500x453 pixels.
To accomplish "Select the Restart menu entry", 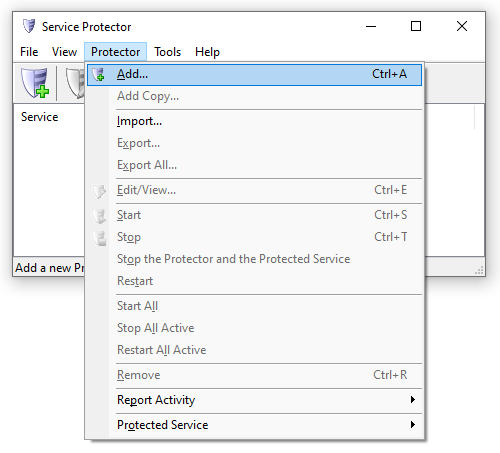I will coord(254,281).
